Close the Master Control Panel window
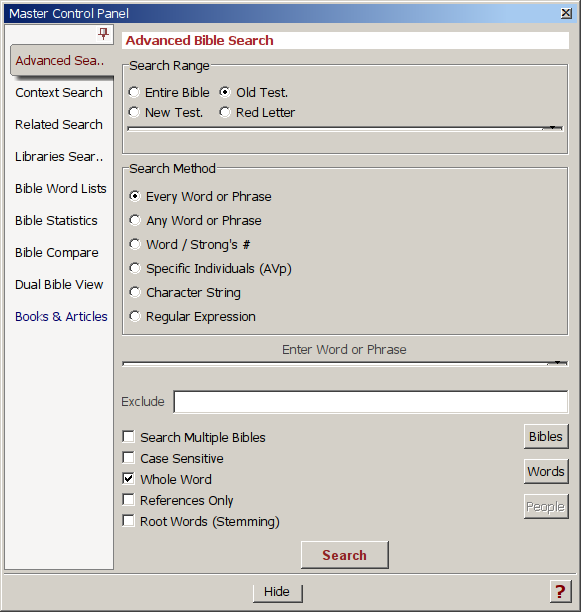The height and width of the screenshot is (612, 581). tap(566, 13)
